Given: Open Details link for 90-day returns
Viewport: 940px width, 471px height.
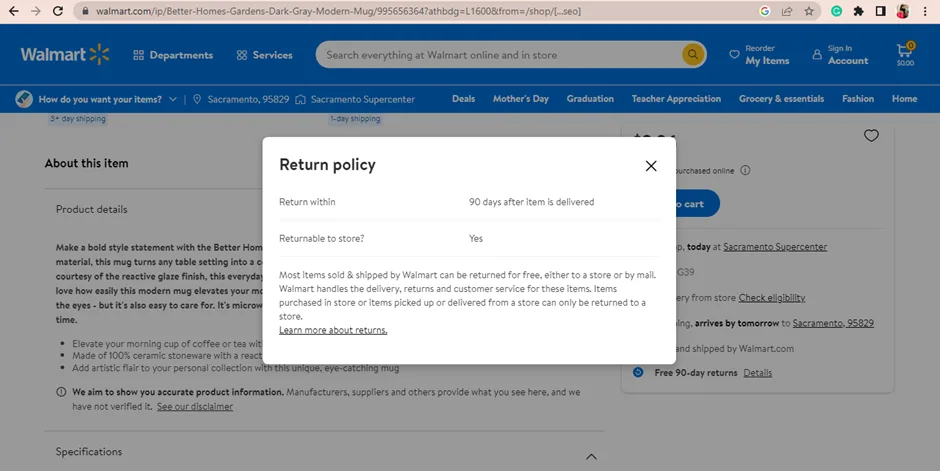Looking at the screenshot, I should click(757, 373).
